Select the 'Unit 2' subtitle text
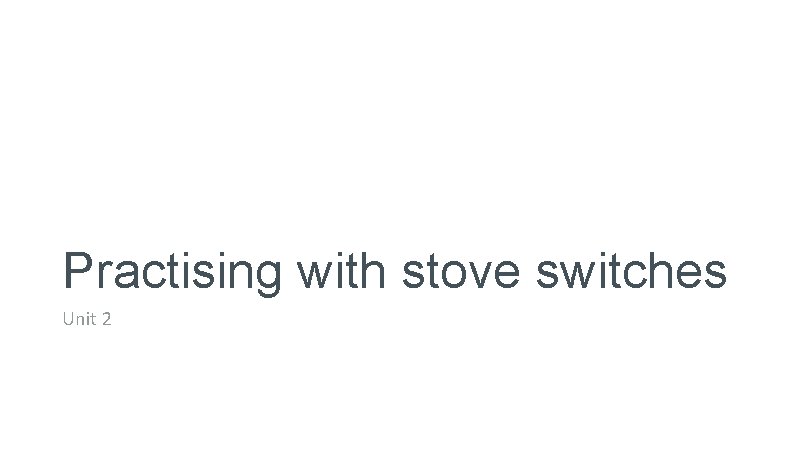This screenshot has height=454, width=806. [x=85, y=320]
